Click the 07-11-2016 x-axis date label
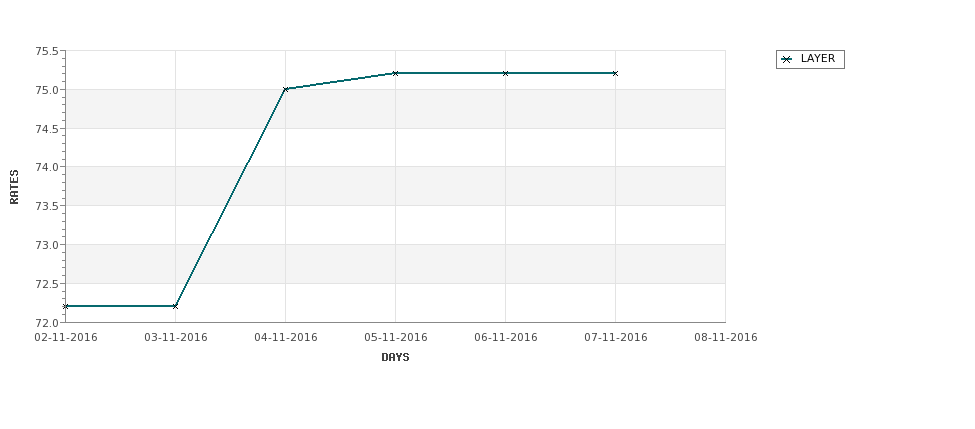 point(616,337)
